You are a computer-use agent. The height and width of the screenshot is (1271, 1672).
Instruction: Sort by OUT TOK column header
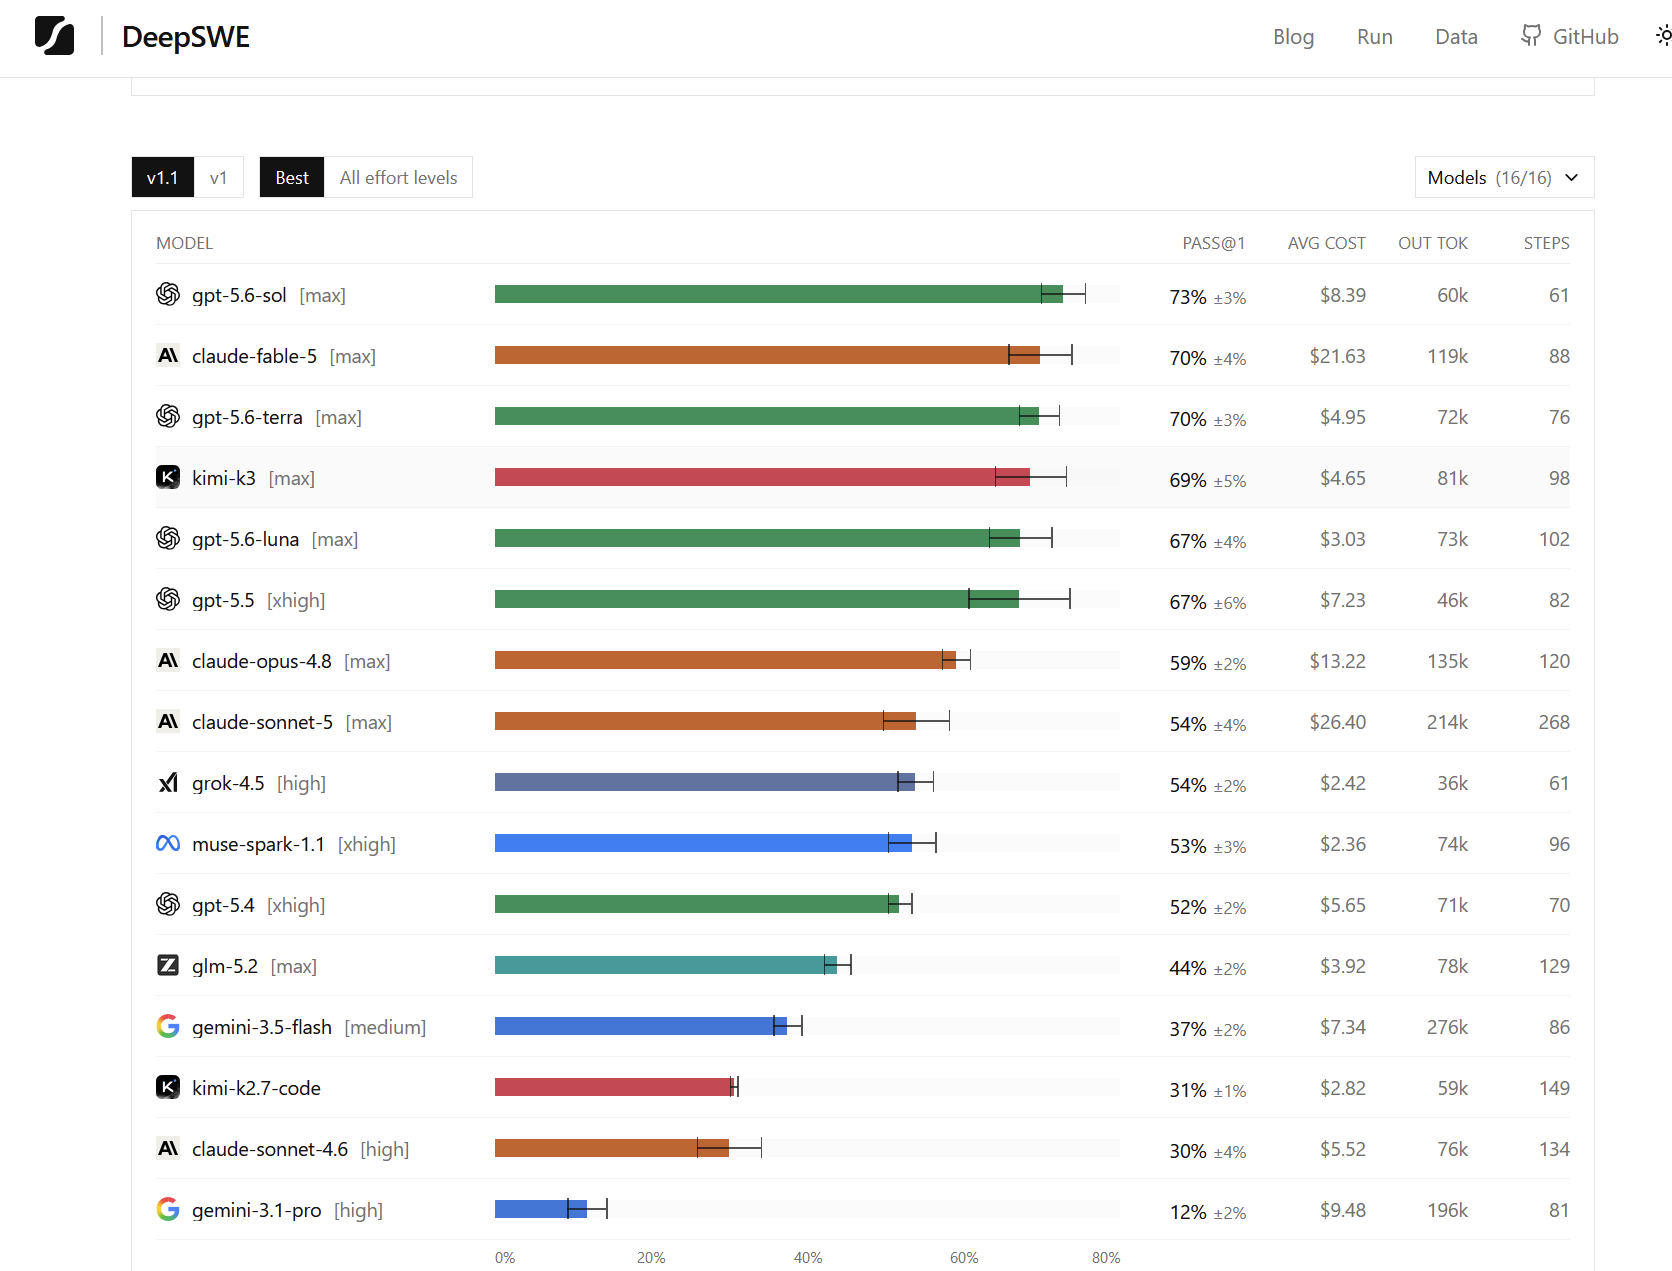pyautogui.click(x=1433, y=243)
